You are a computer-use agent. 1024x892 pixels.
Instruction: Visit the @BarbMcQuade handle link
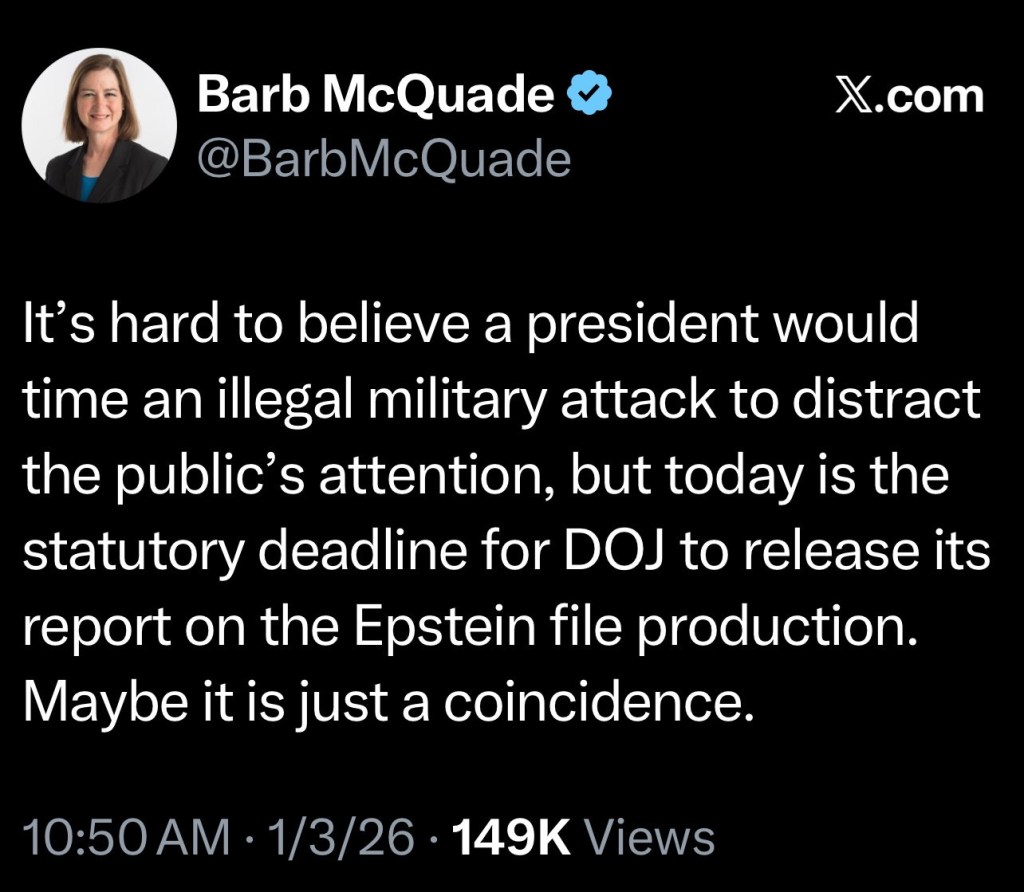[384, 158]
